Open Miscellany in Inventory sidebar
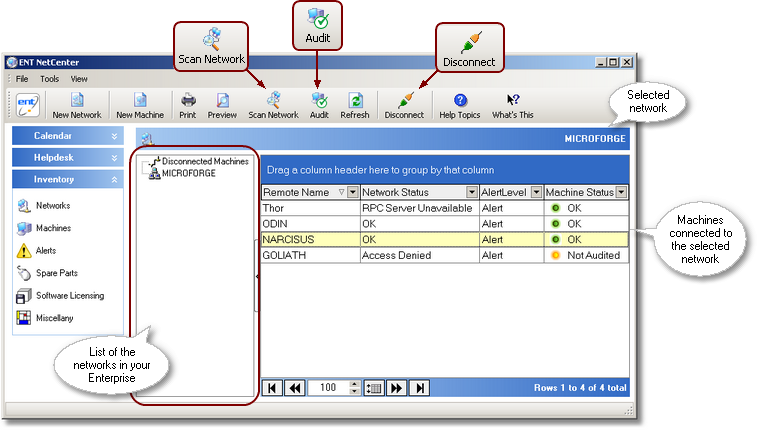Viewport: 759px width, 430px height. tap(45, 318)
